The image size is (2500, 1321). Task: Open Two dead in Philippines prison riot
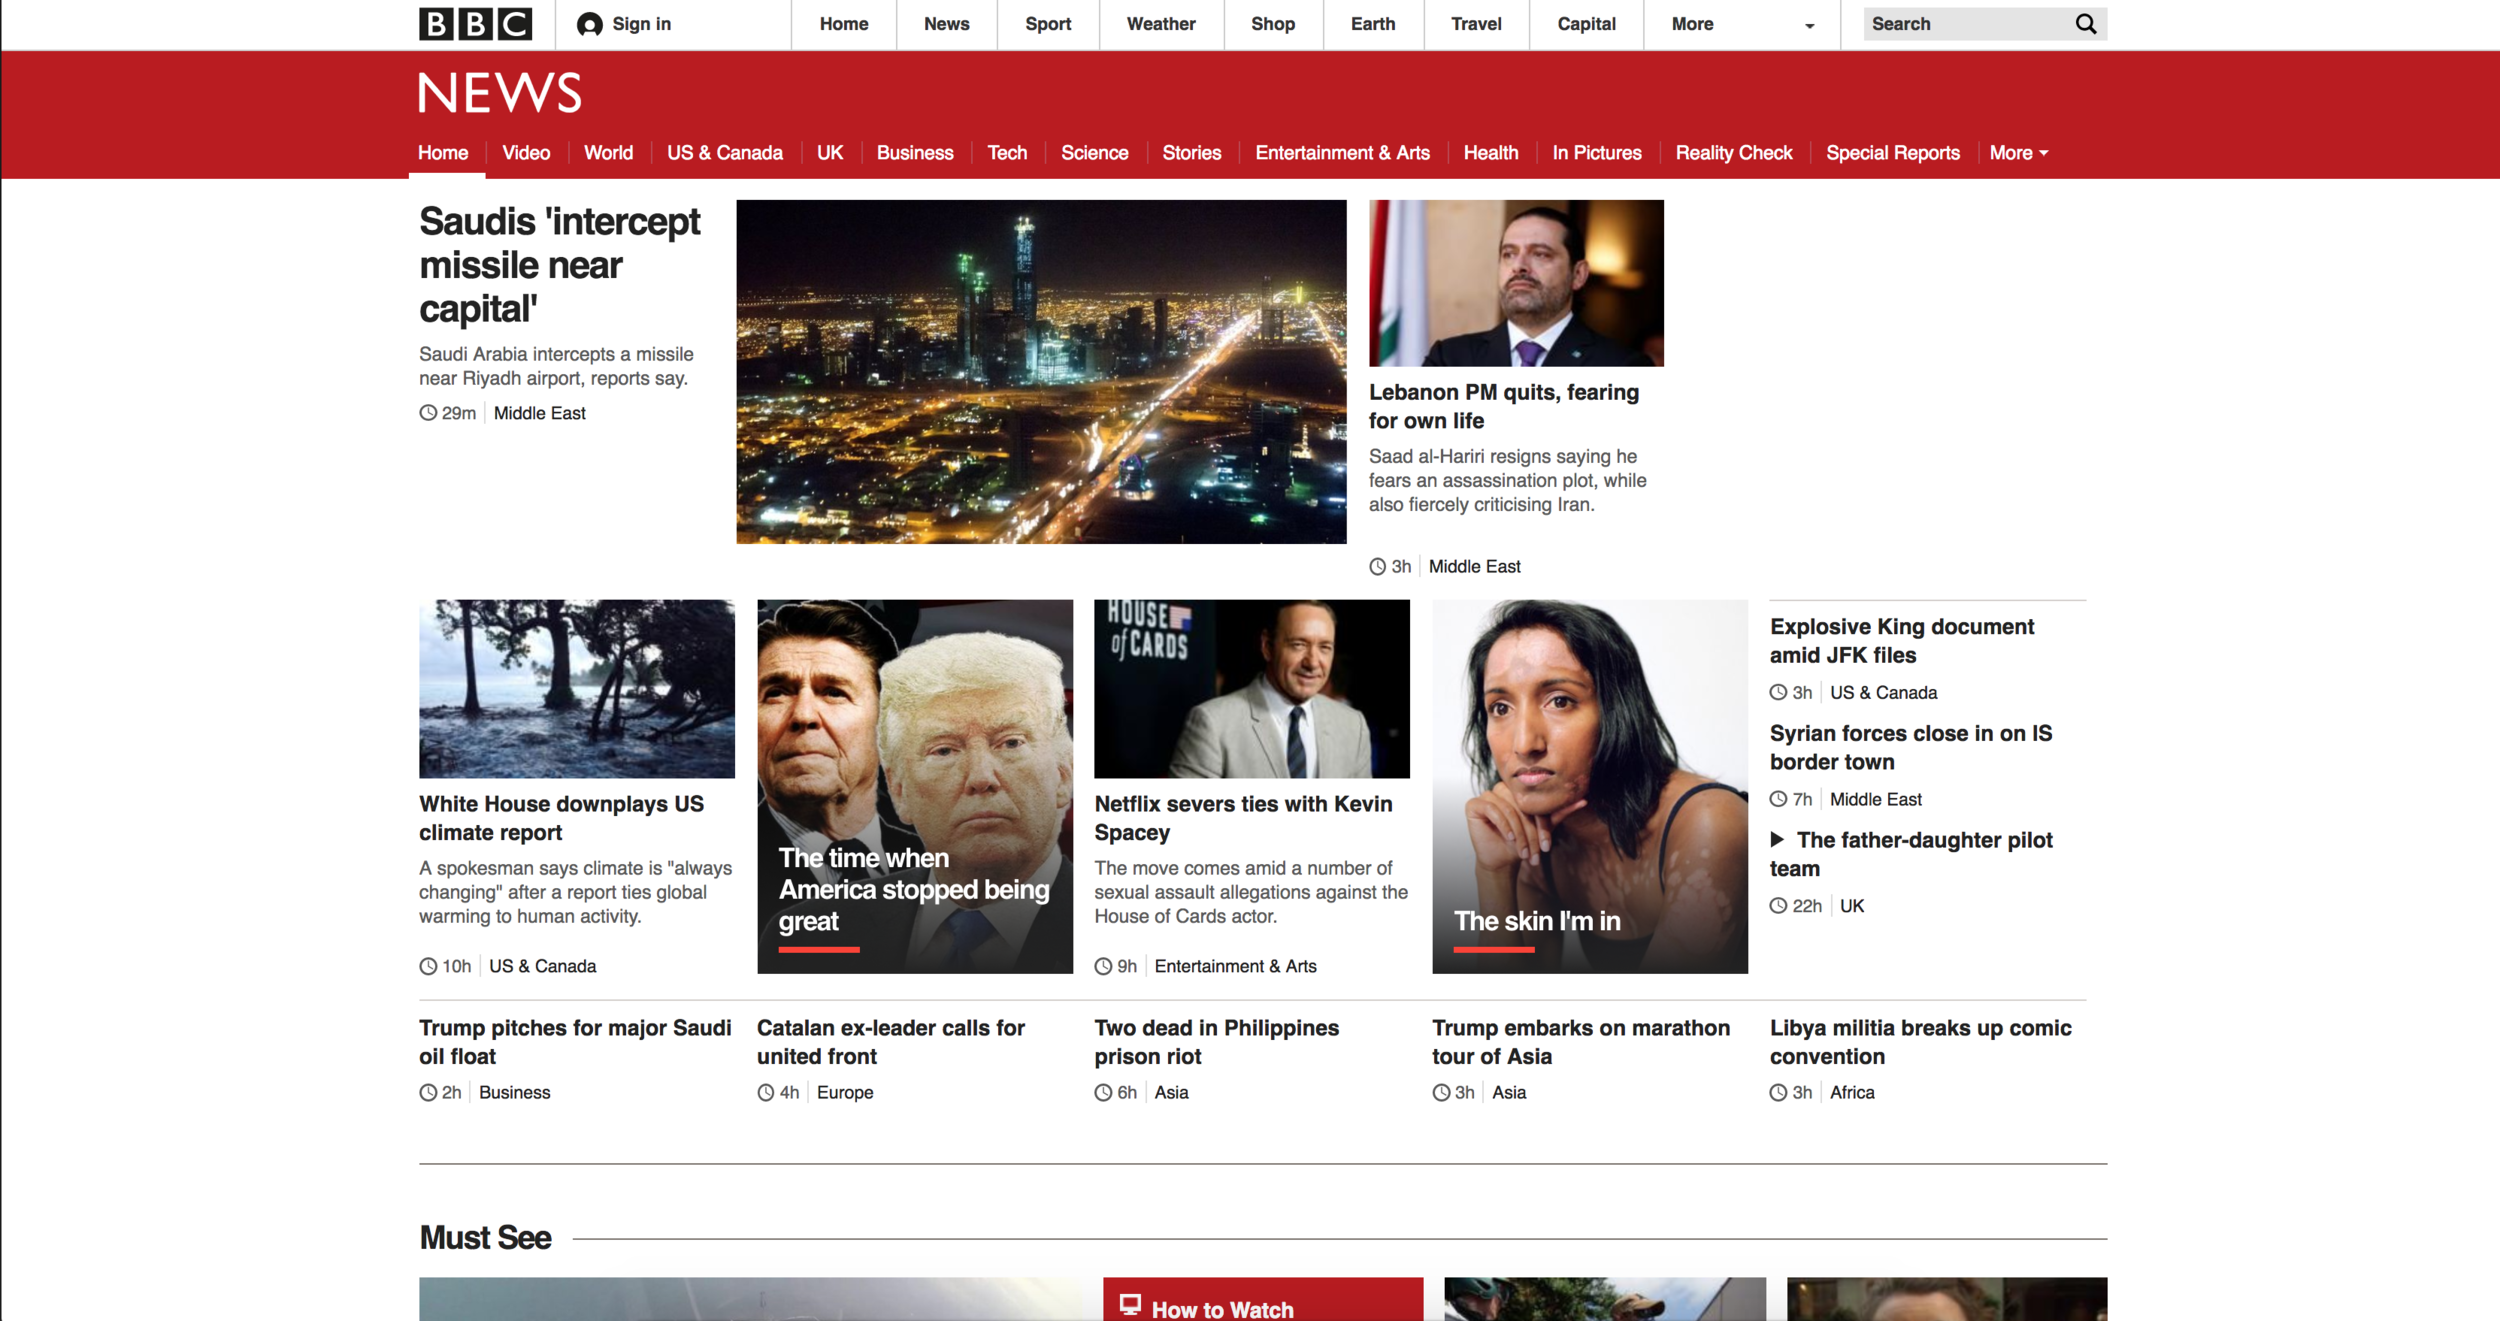[x=1216, y=1042]
